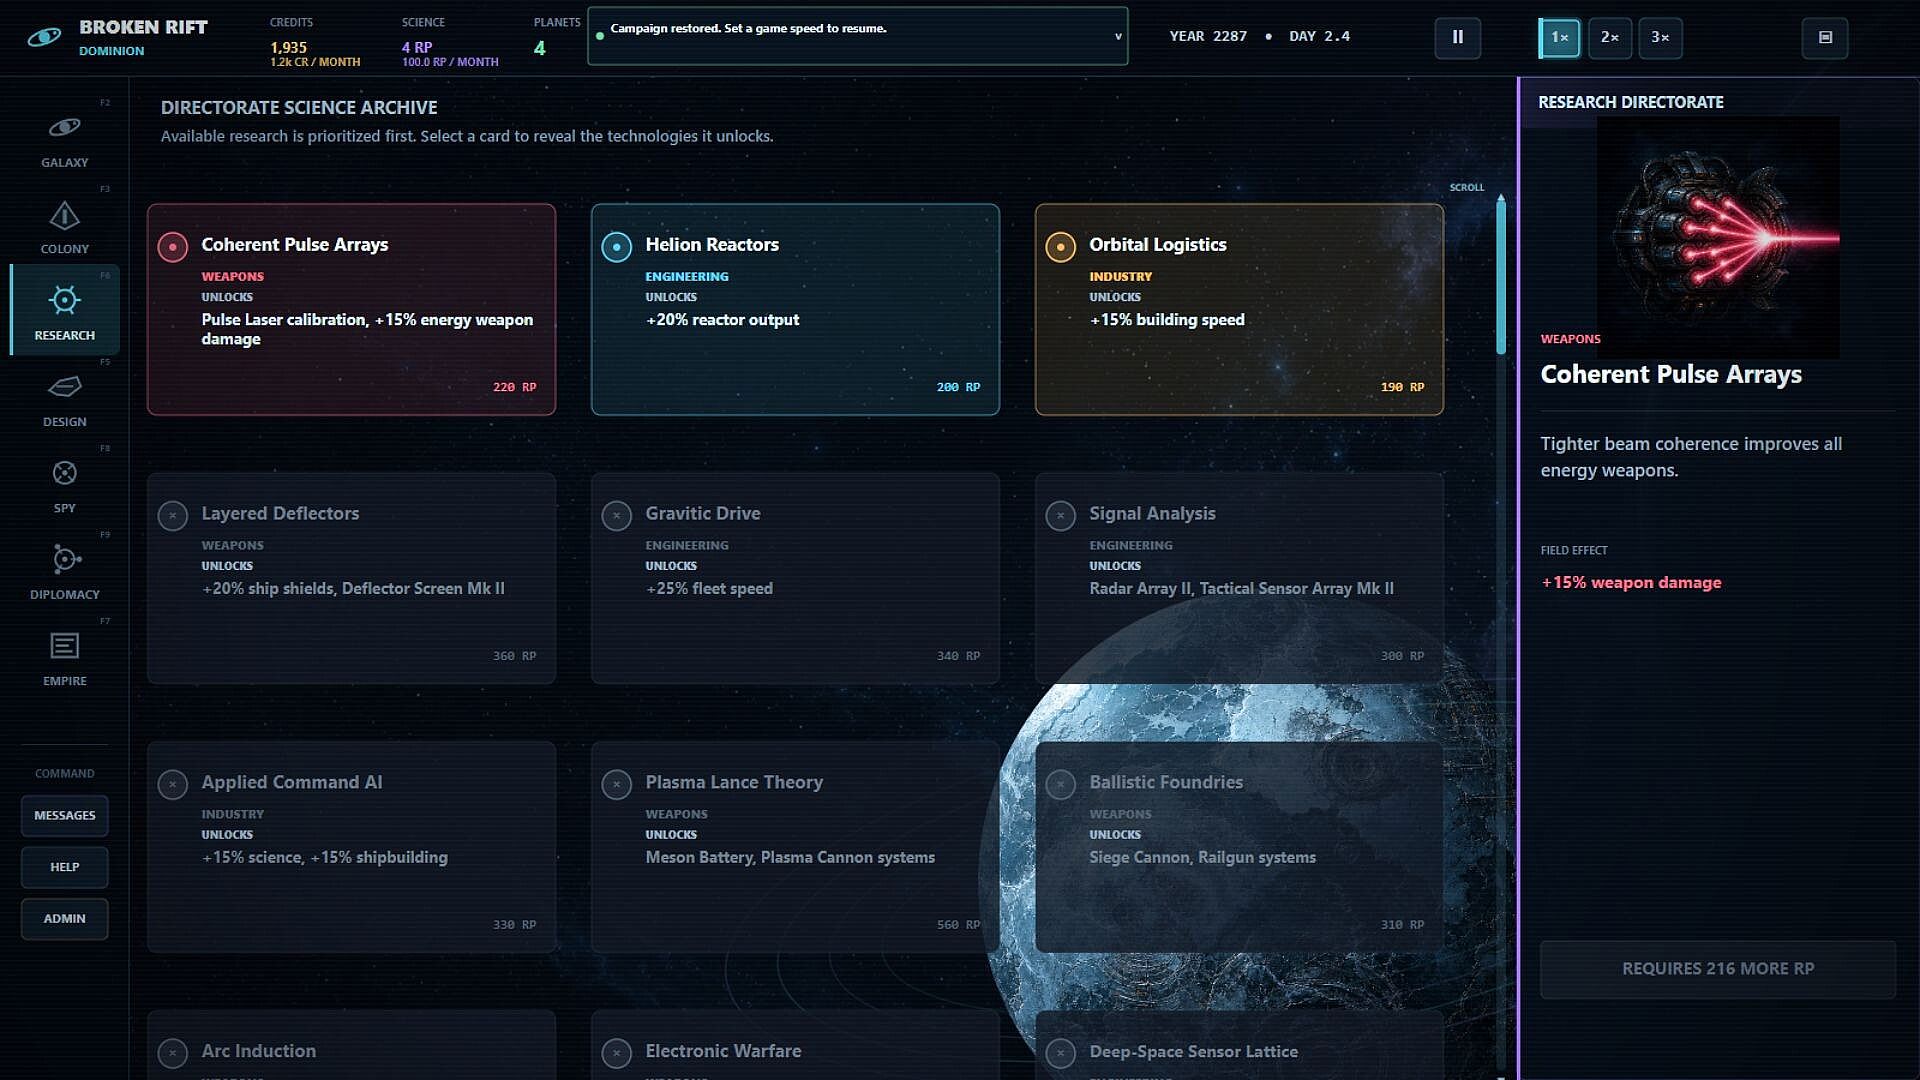Click the Research Directorate panel heading

point(1630,102)
